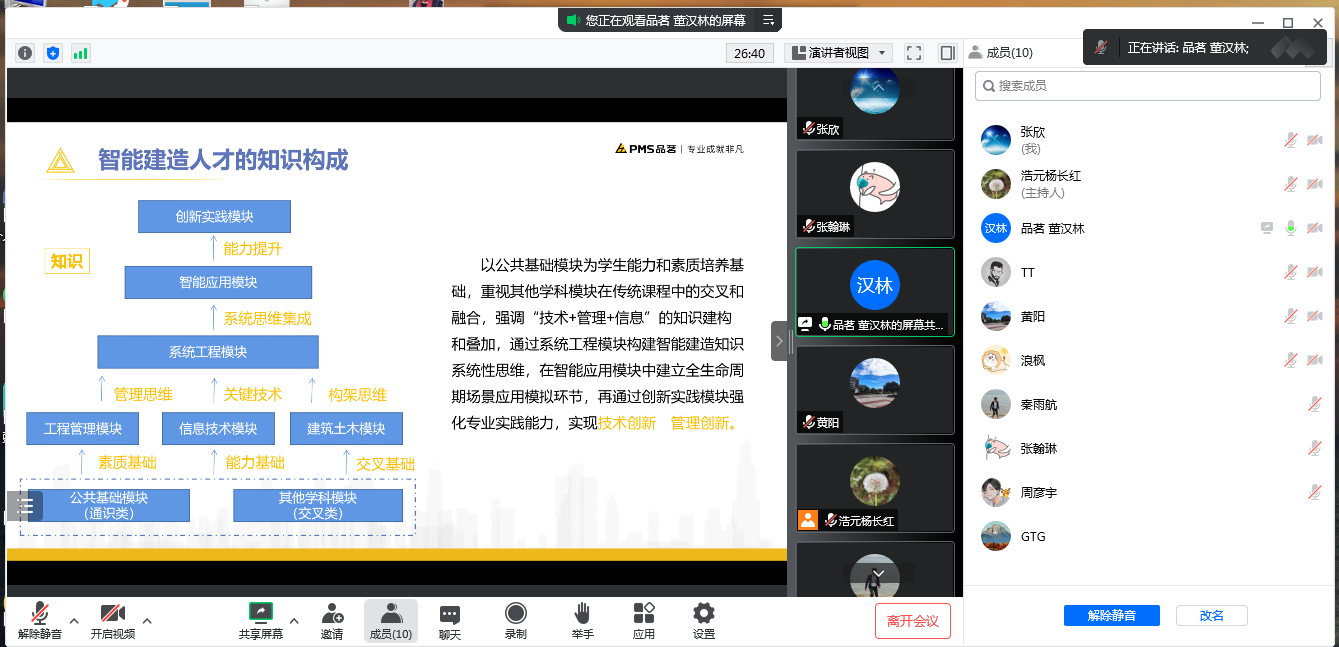Open 应用 apps icon
The width and height of the screenshot is (1339, 647).
[x=644, y=620]
